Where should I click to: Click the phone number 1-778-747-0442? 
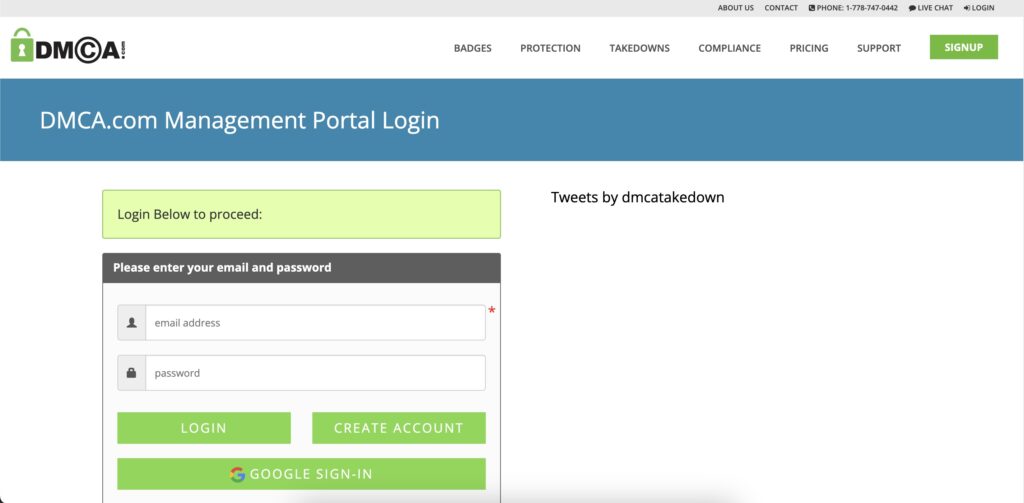[871, 8]
